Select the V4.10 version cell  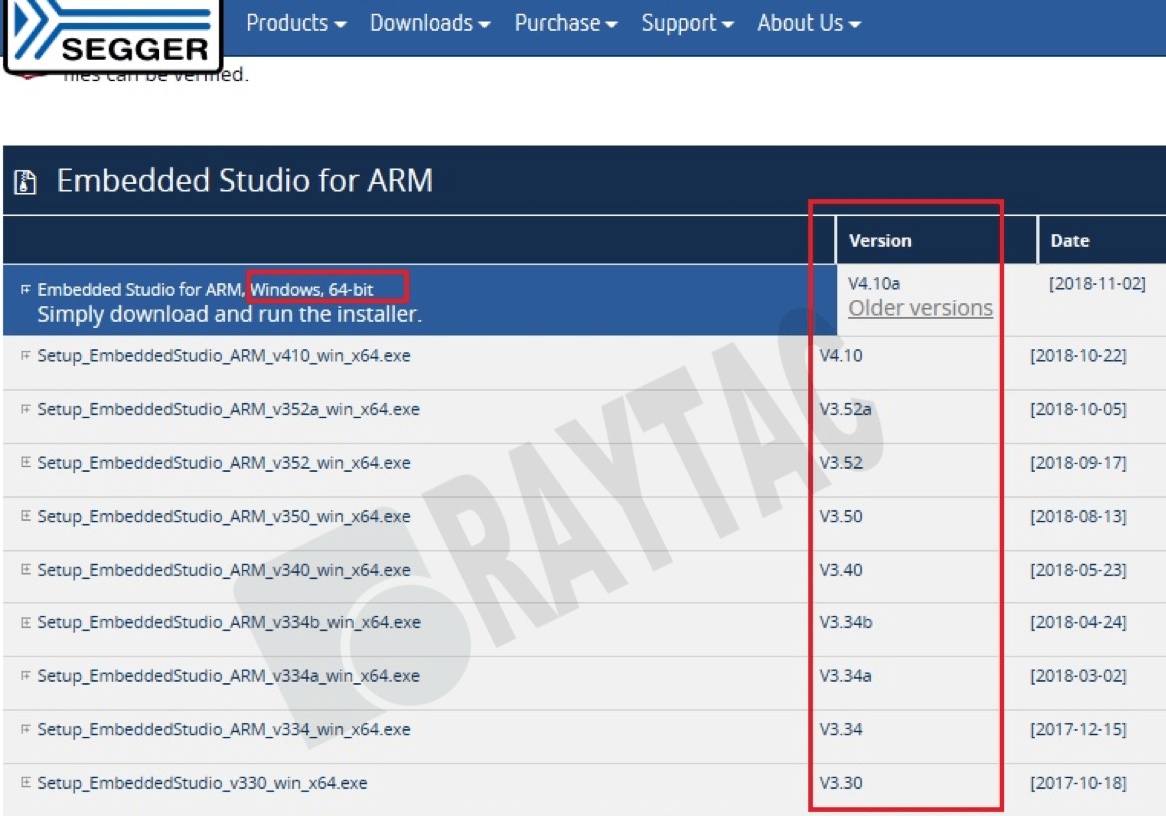841,356
